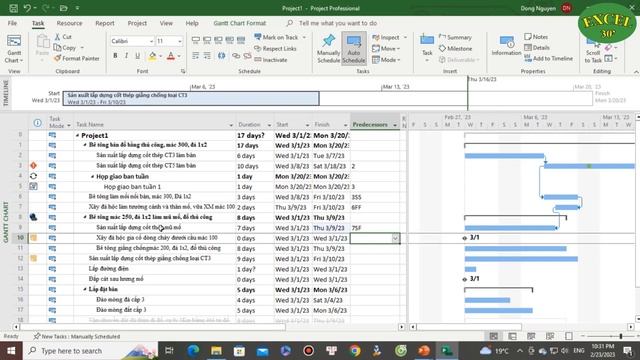Viewport: 640px width, 360px height.
Task: Activate Format Painter
Action: (77, 58)
